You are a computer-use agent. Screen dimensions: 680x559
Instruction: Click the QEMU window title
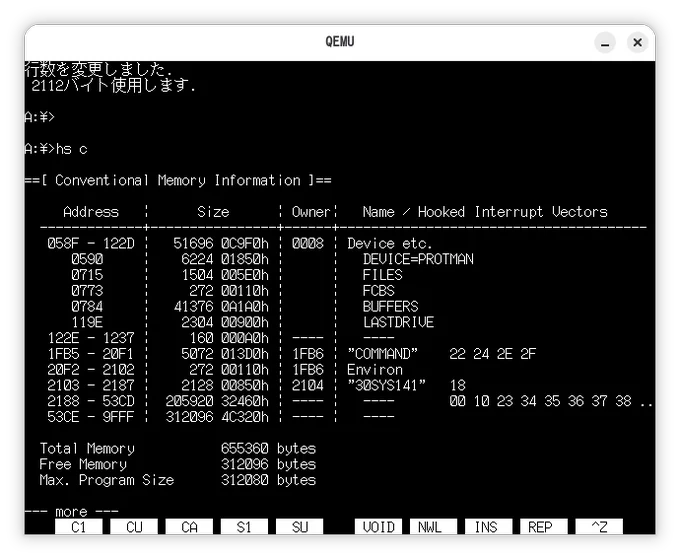340,42
